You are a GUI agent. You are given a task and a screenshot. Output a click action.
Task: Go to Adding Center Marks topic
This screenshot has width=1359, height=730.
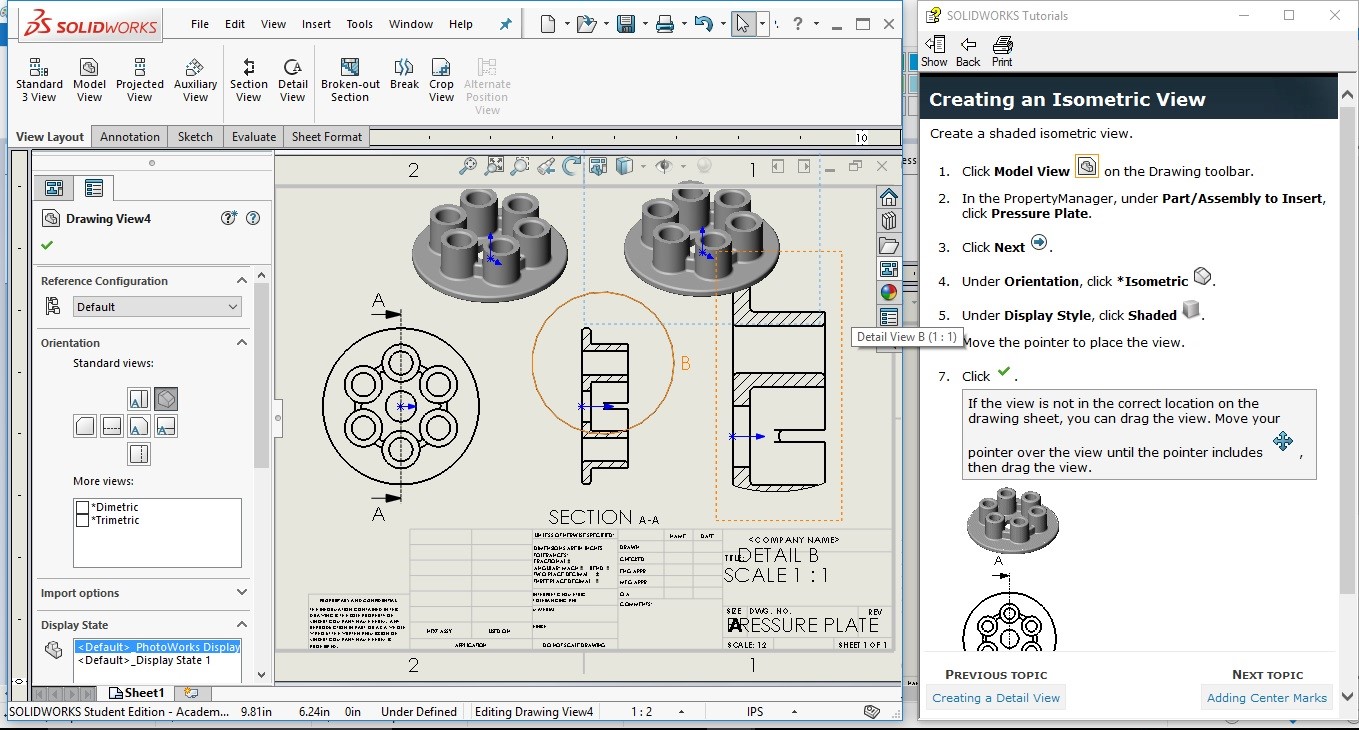pos(1266,698)
